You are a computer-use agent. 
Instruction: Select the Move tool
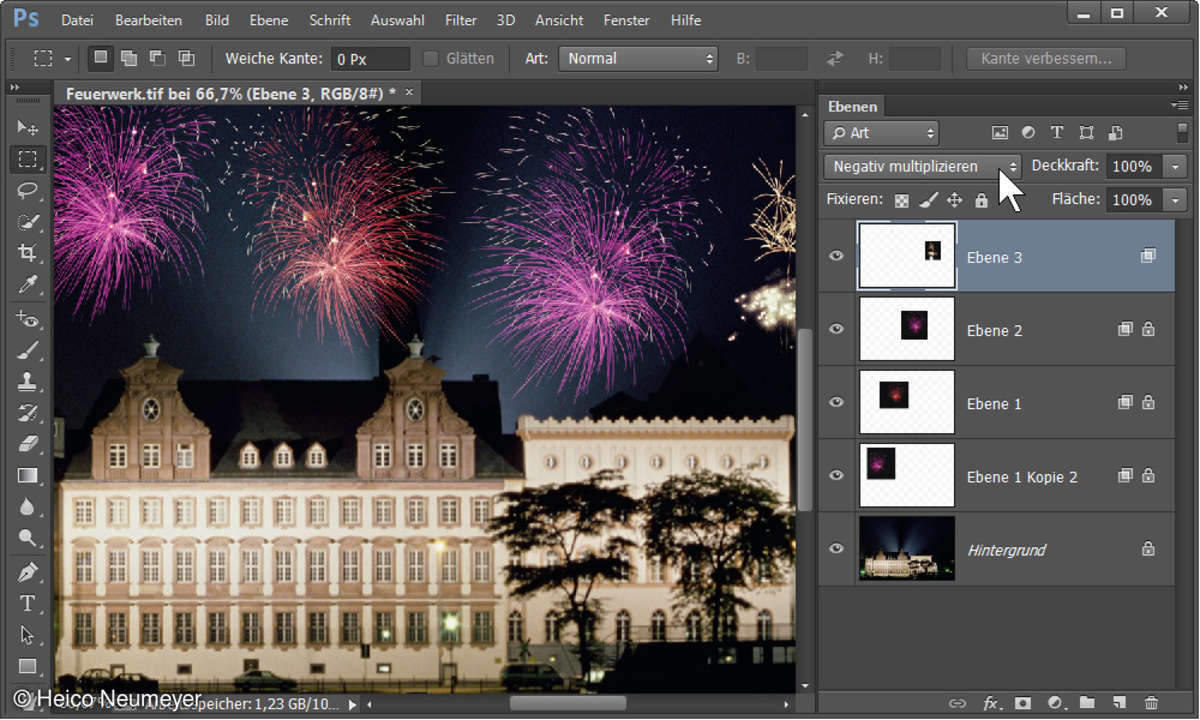27,128
